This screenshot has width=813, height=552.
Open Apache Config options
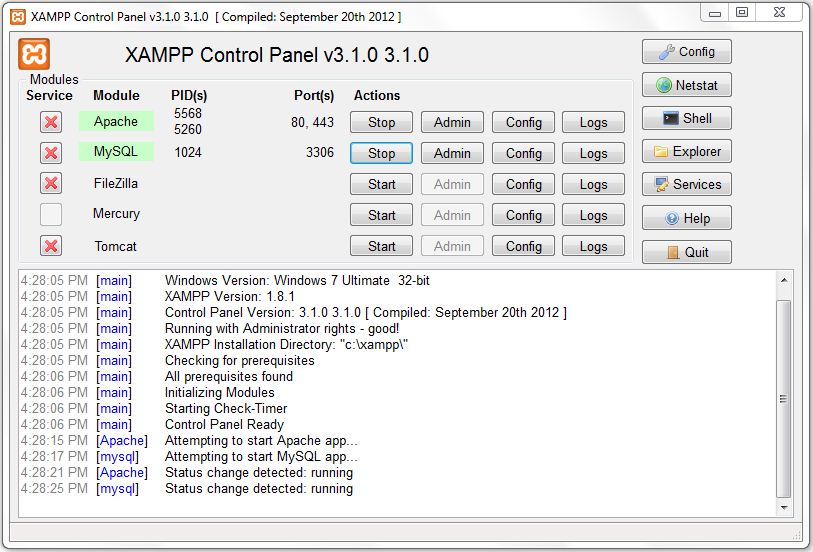tap(523, 122)
